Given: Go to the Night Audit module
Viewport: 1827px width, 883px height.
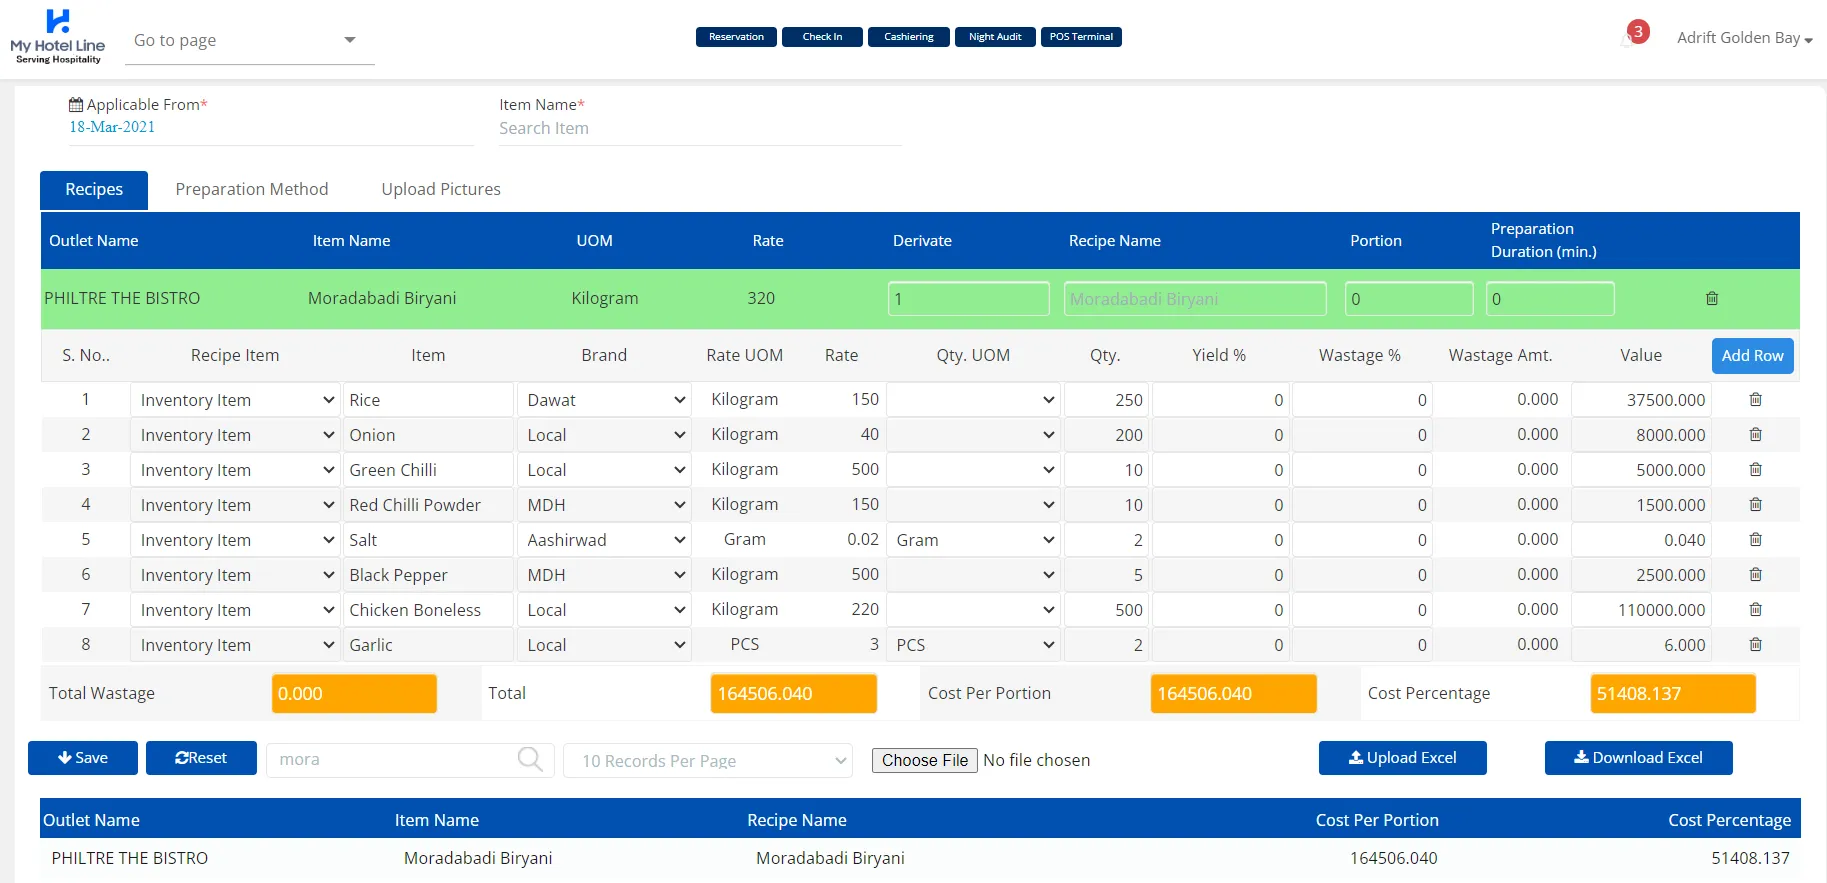Looking at the screenshot, I should [995, 37].
